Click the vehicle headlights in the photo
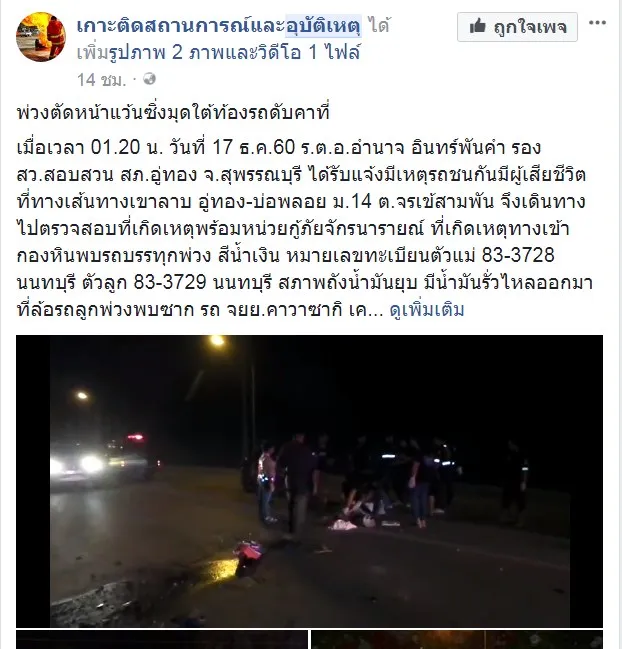This screenshot has width=622, height=649. coord(77,464)
